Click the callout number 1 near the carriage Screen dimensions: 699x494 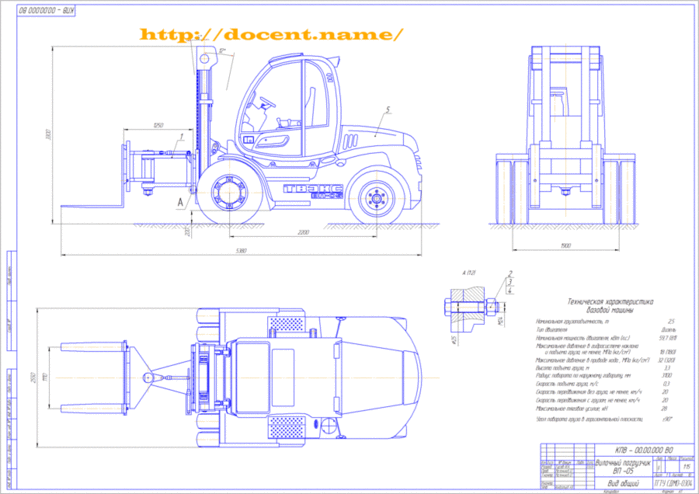[x=181, y=134]
